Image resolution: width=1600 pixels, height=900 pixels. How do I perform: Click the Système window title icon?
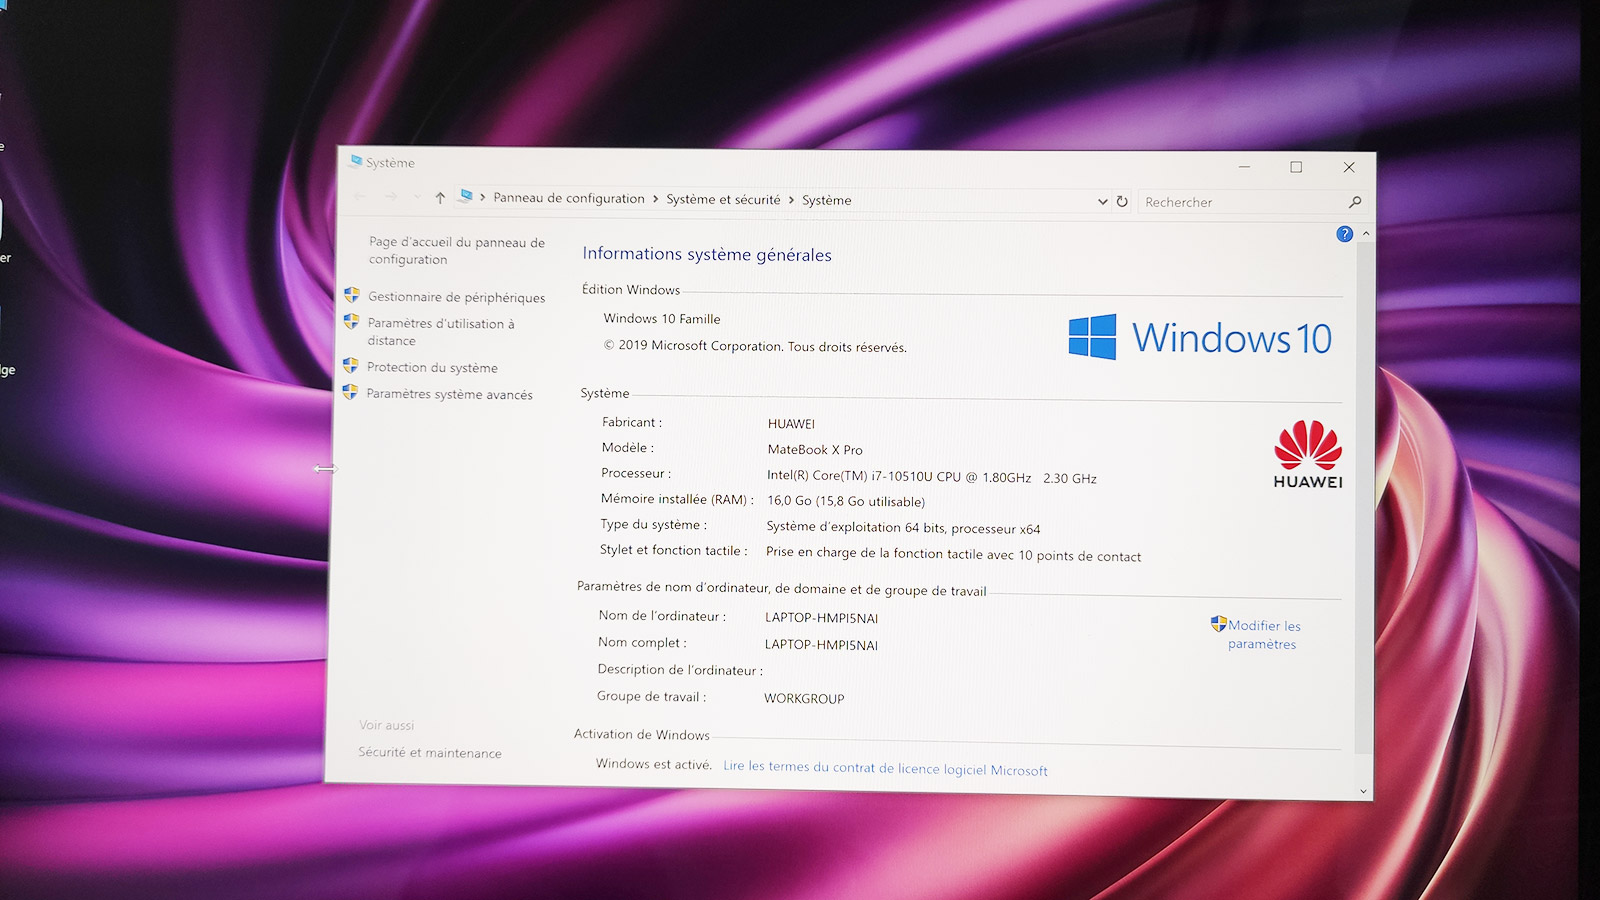coord(355,161)
